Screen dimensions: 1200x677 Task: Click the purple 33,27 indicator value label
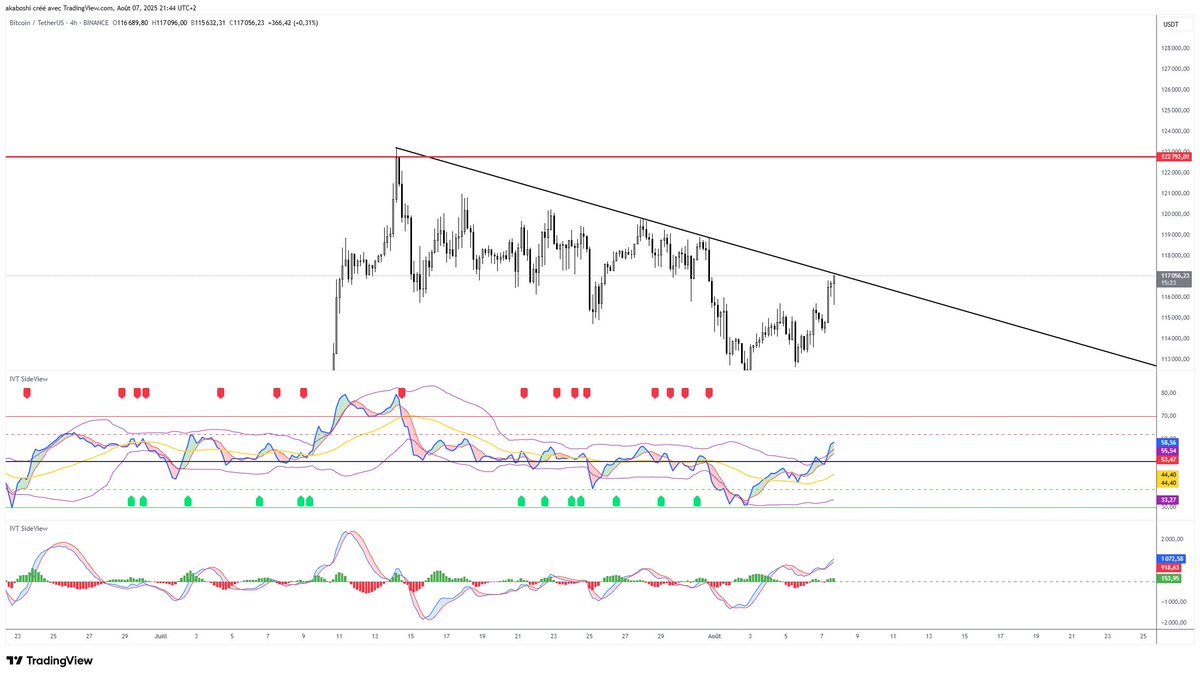[x=1166, y=499]
